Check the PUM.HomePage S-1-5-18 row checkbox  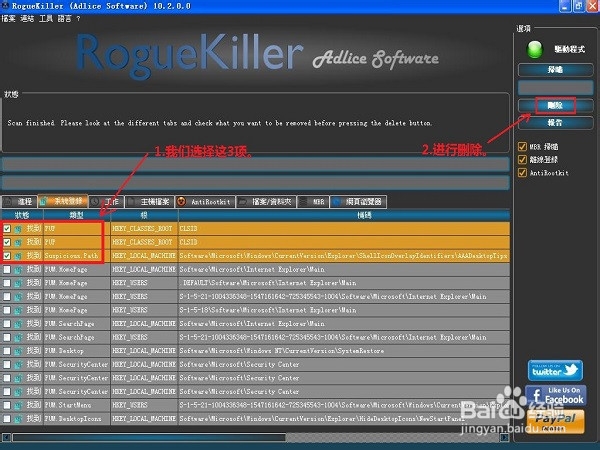point(7,310)
